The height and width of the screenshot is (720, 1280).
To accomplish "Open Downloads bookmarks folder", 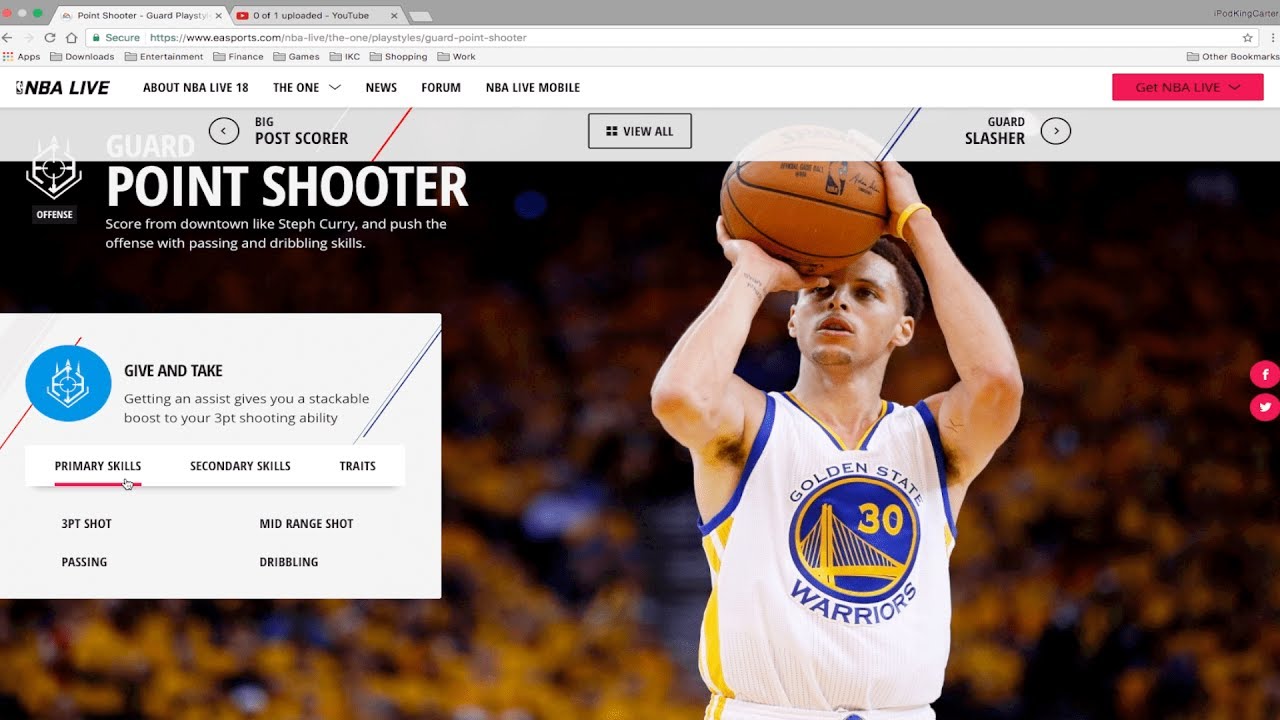I will 82,57.
